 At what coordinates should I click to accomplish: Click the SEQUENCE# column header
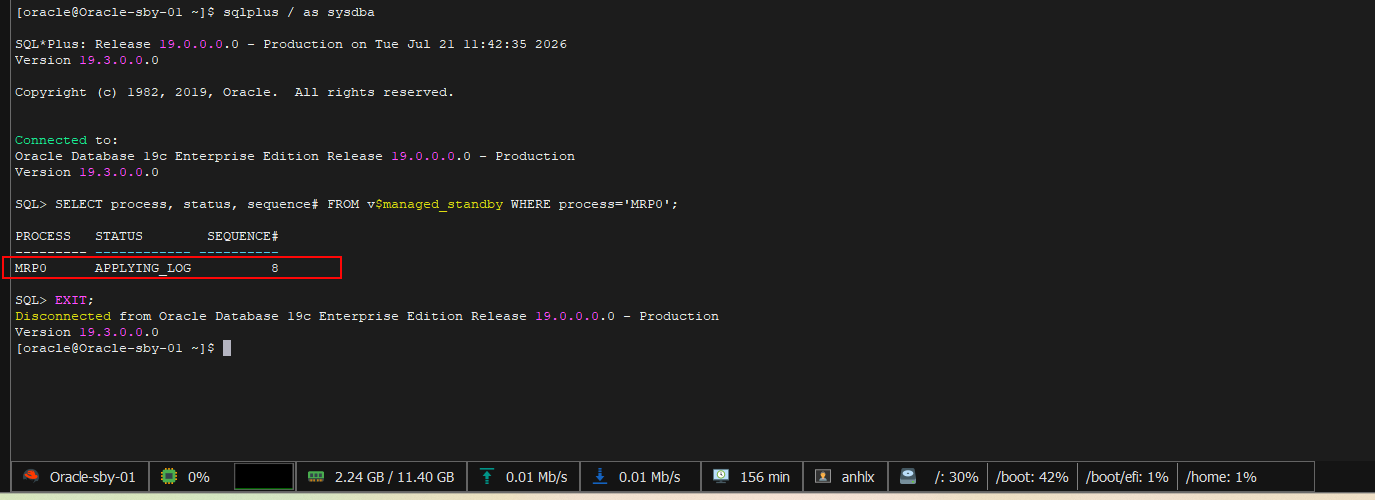click(243, 236)
